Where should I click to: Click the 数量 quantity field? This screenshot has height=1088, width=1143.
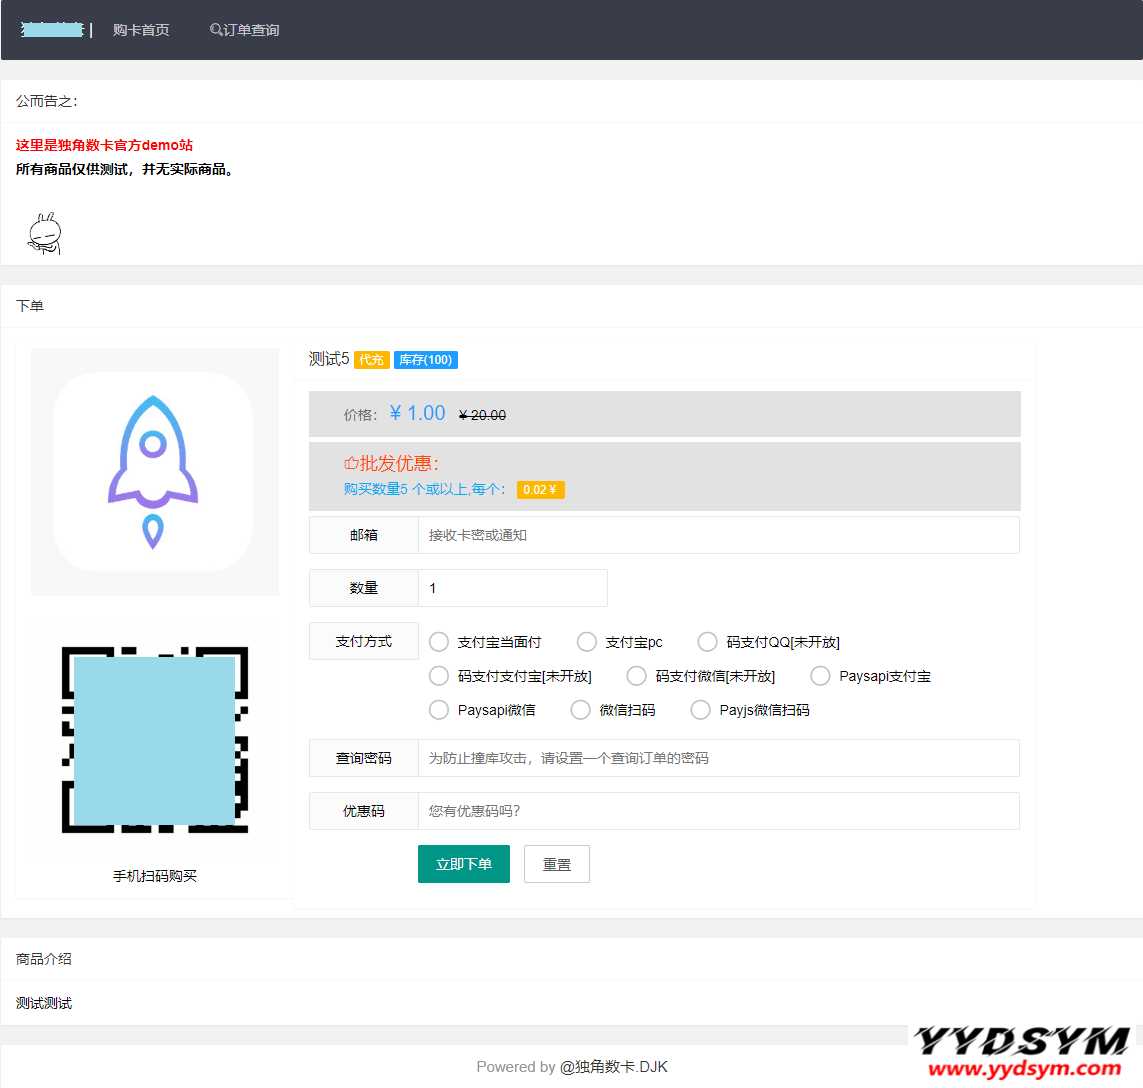(512, 588)
